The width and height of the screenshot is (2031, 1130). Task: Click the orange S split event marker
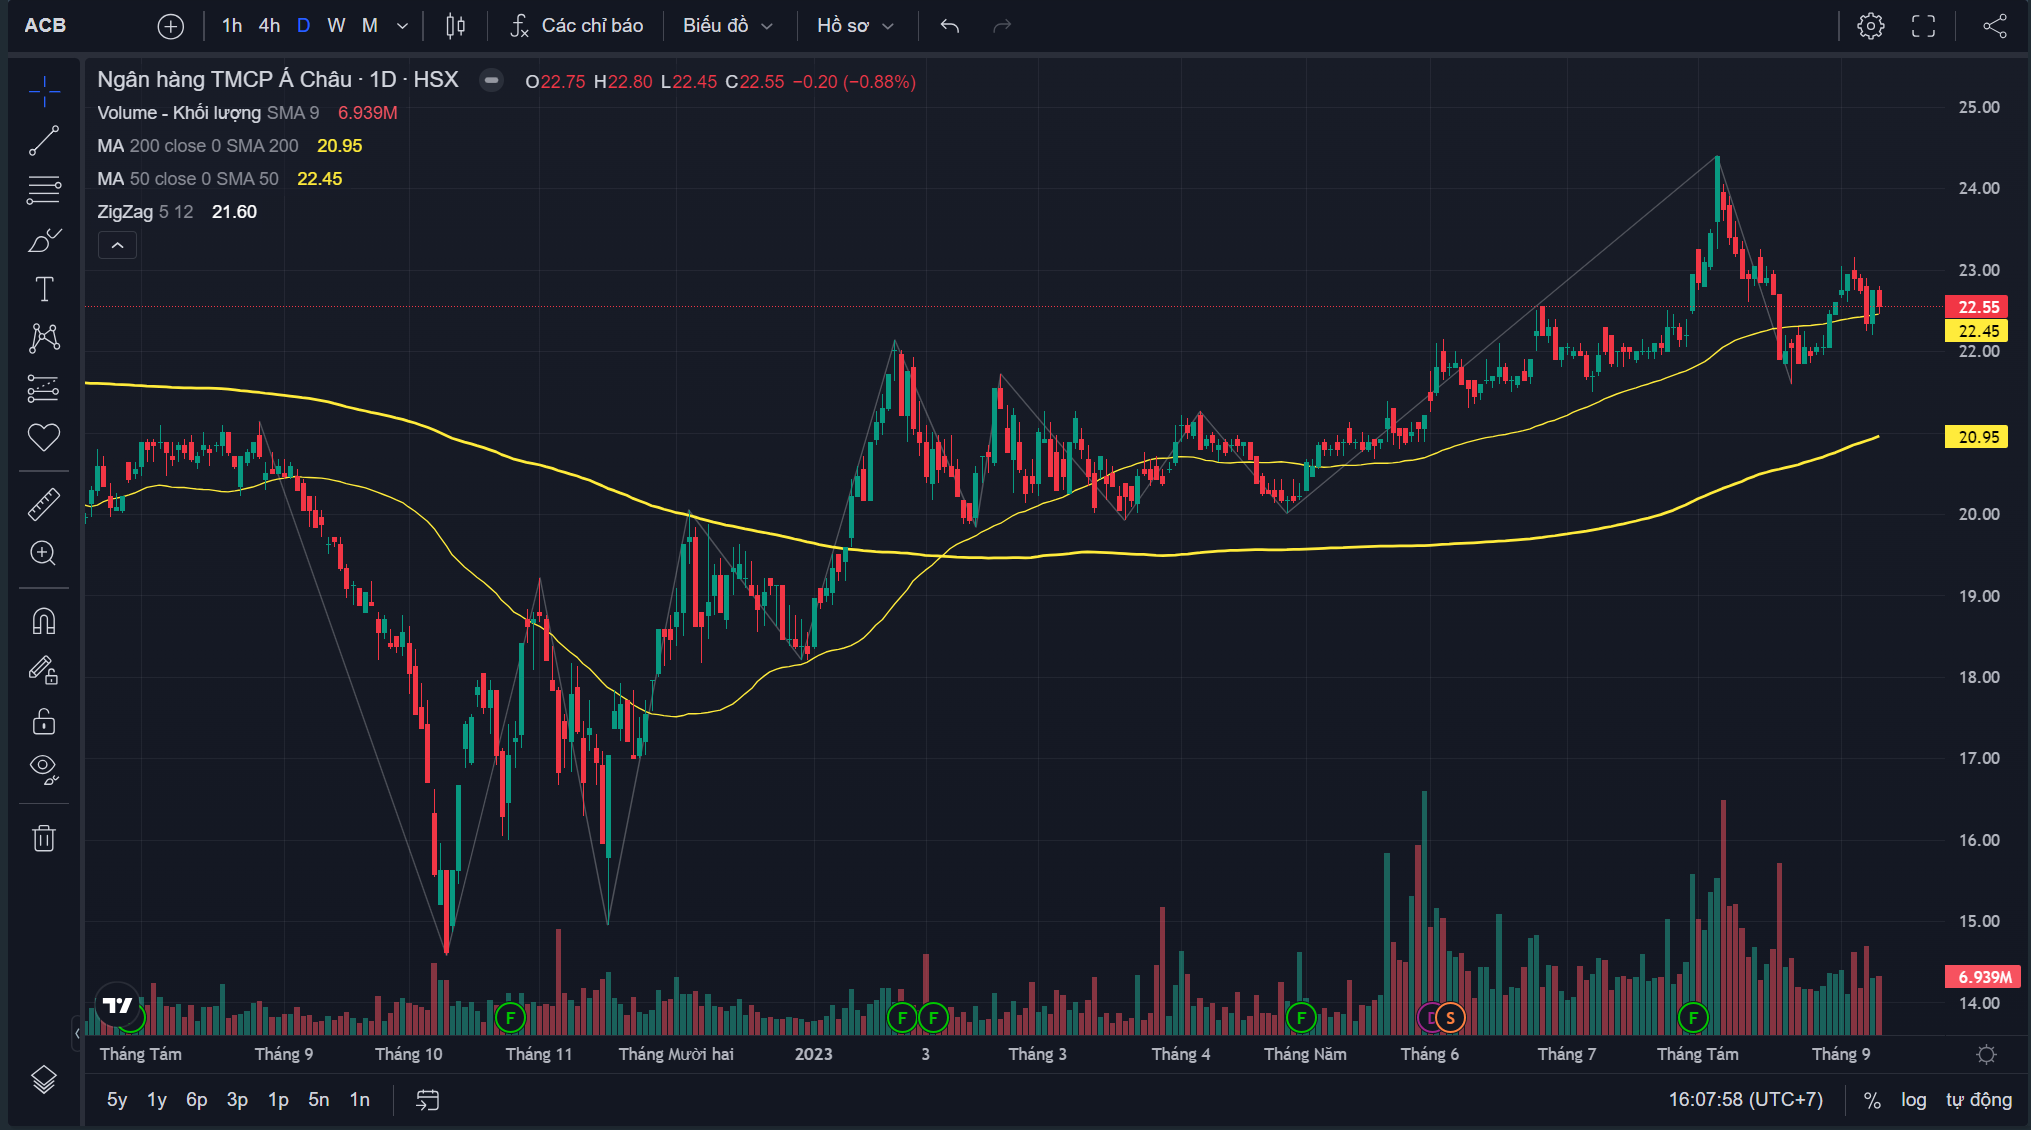coord(1450,1018)
